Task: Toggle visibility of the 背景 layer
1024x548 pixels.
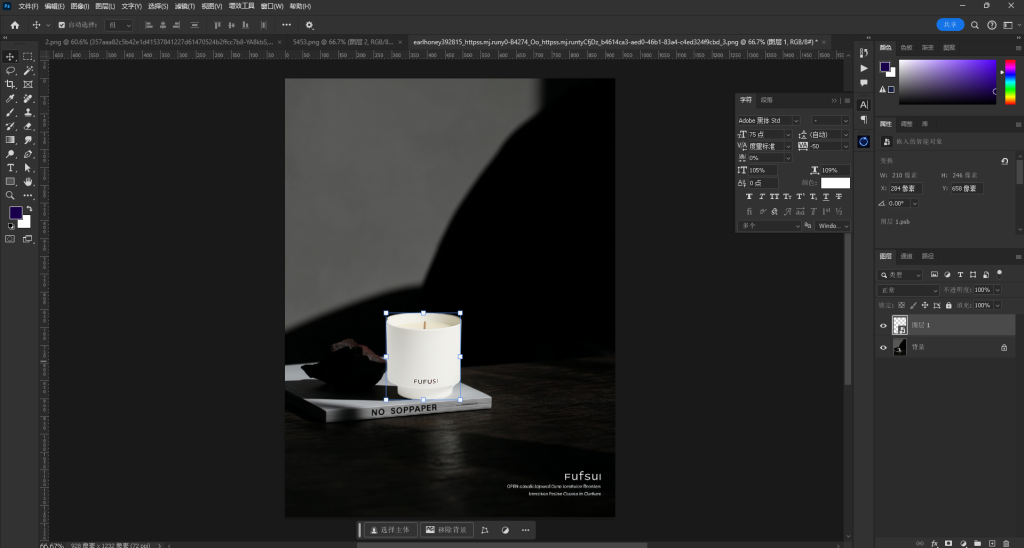Action: [883, 347]
